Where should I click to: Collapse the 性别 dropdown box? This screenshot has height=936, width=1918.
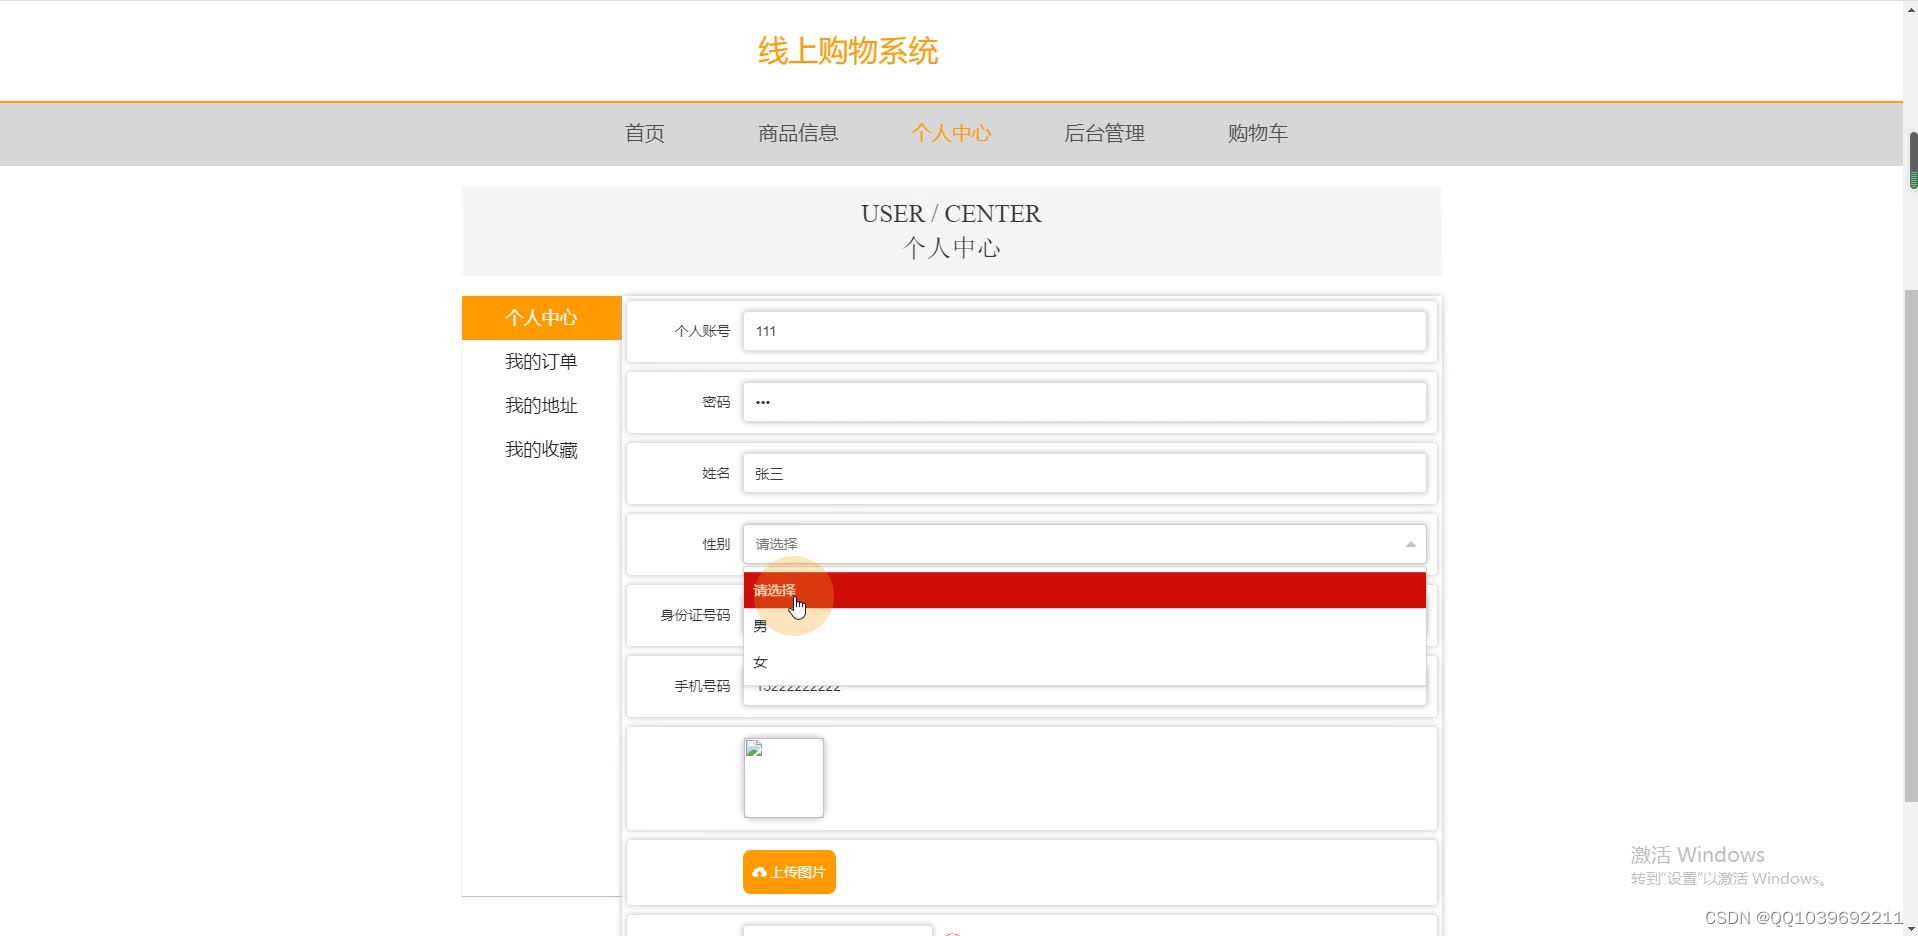pos(1084,544)
